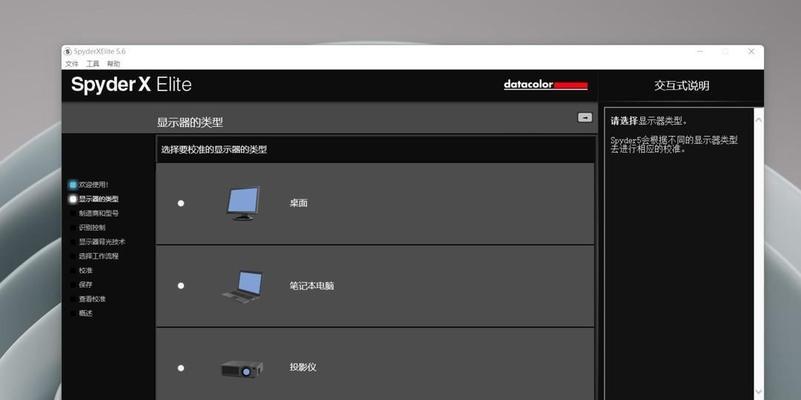Viewport: 801px width, 400px height.
Task: Click the 显示器的类型 step indicator dot
Action: tap(73, 199)
